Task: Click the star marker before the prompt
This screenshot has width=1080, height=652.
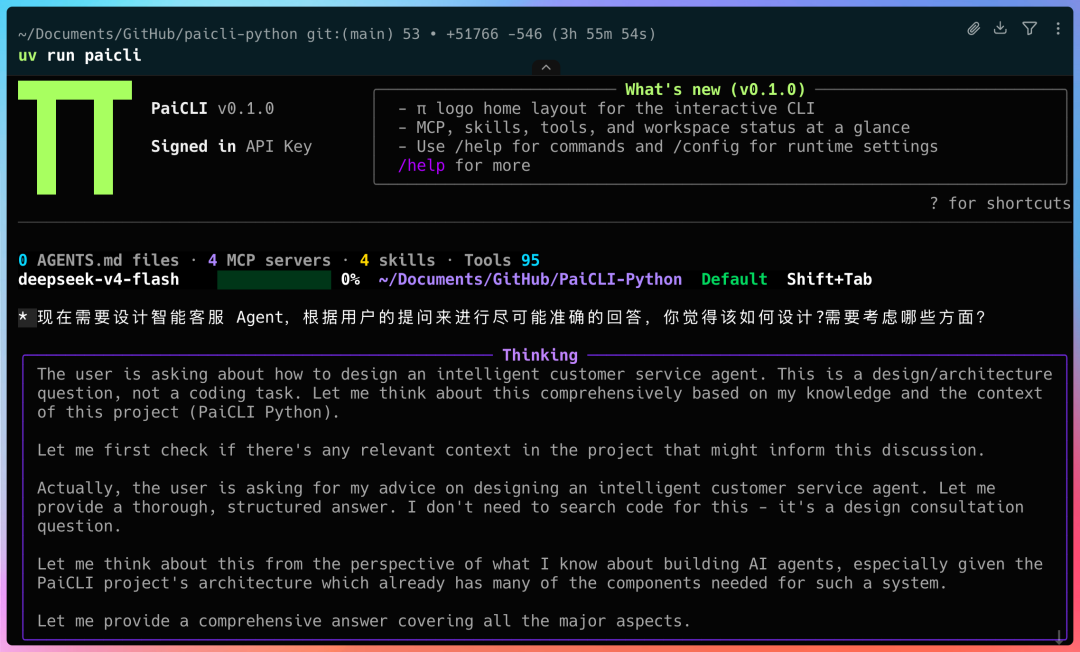Action: pyautogui.click(x=24, y=317)
